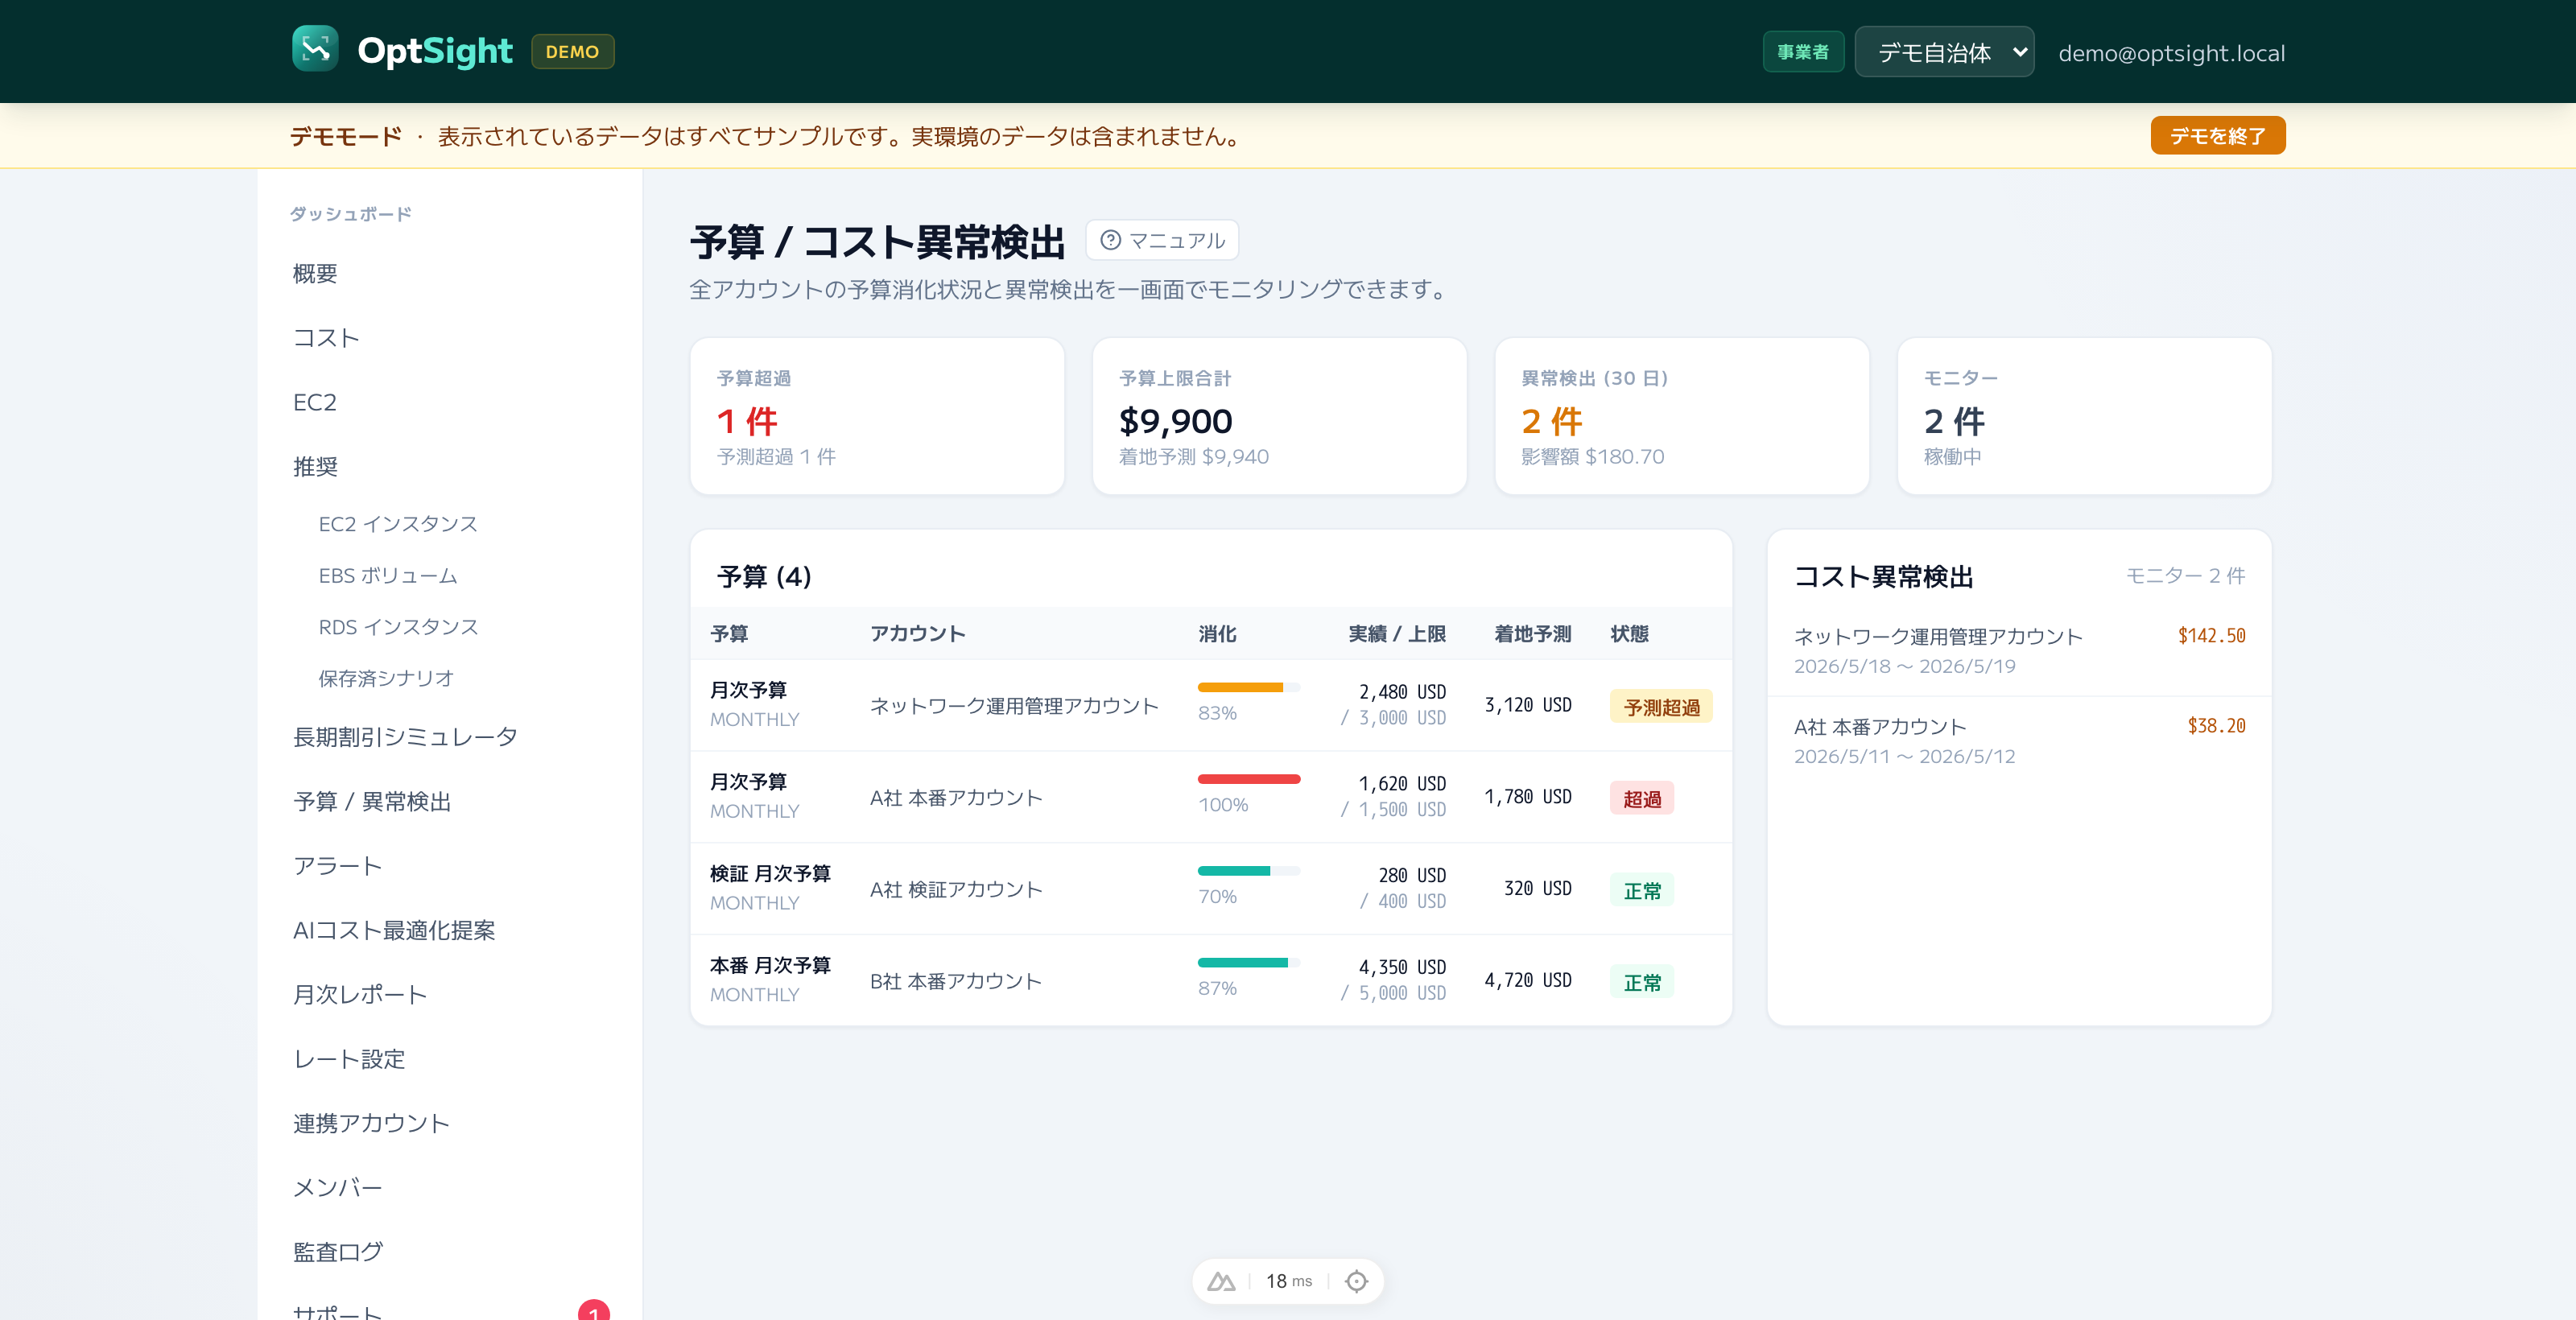Open 概要 in the sidebar

(315, 273)
